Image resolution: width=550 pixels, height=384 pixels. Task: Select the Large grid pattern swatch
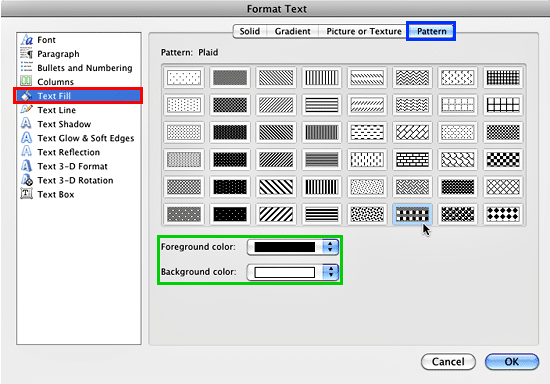pos(503,105)
